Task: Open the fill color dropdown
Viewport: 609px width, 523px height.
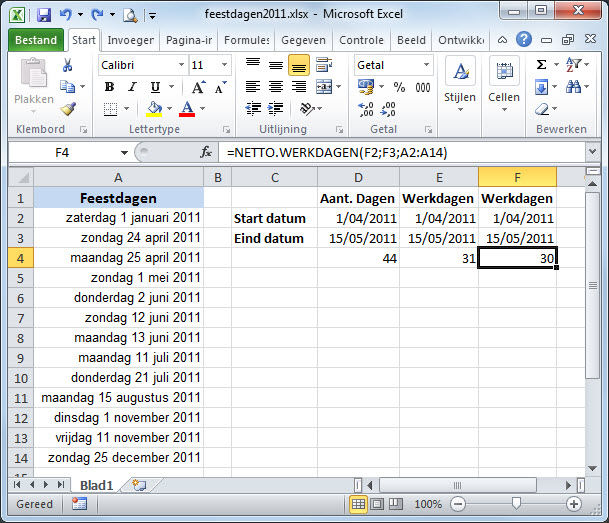Action: click(169, 108)
